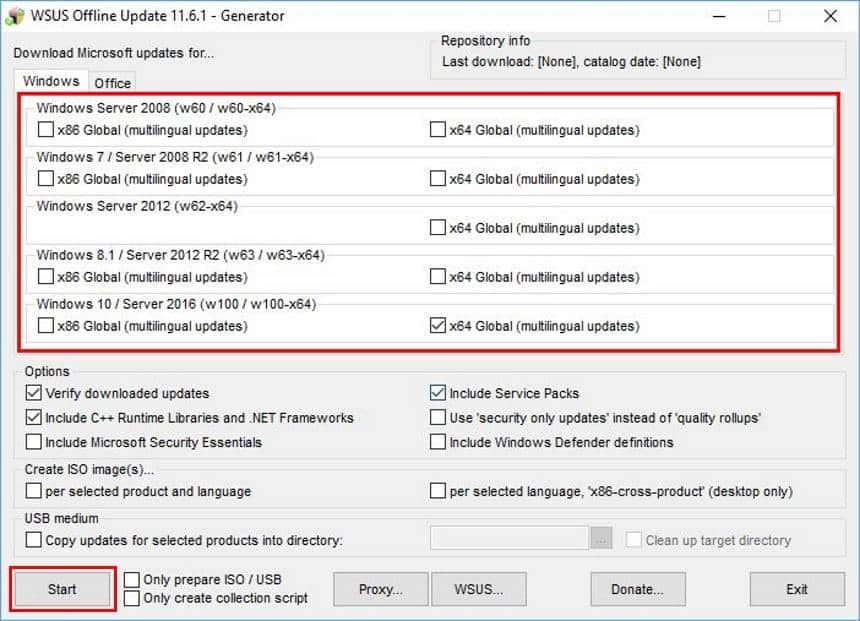Click the Exit button

point(797,589)
